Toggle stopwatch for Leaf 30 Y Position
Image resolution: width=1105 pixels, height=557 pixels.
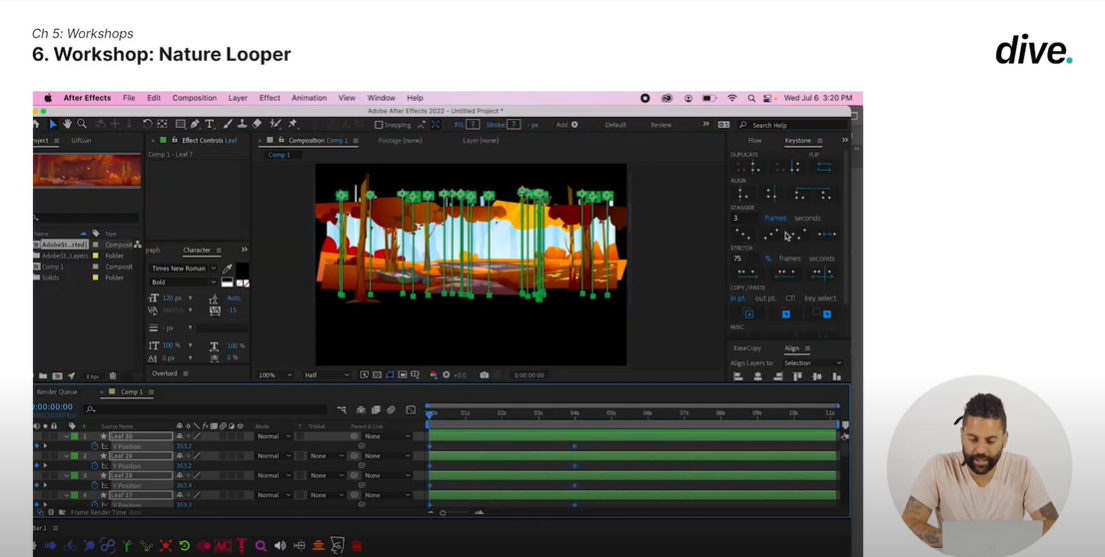(x=95, y=446)
